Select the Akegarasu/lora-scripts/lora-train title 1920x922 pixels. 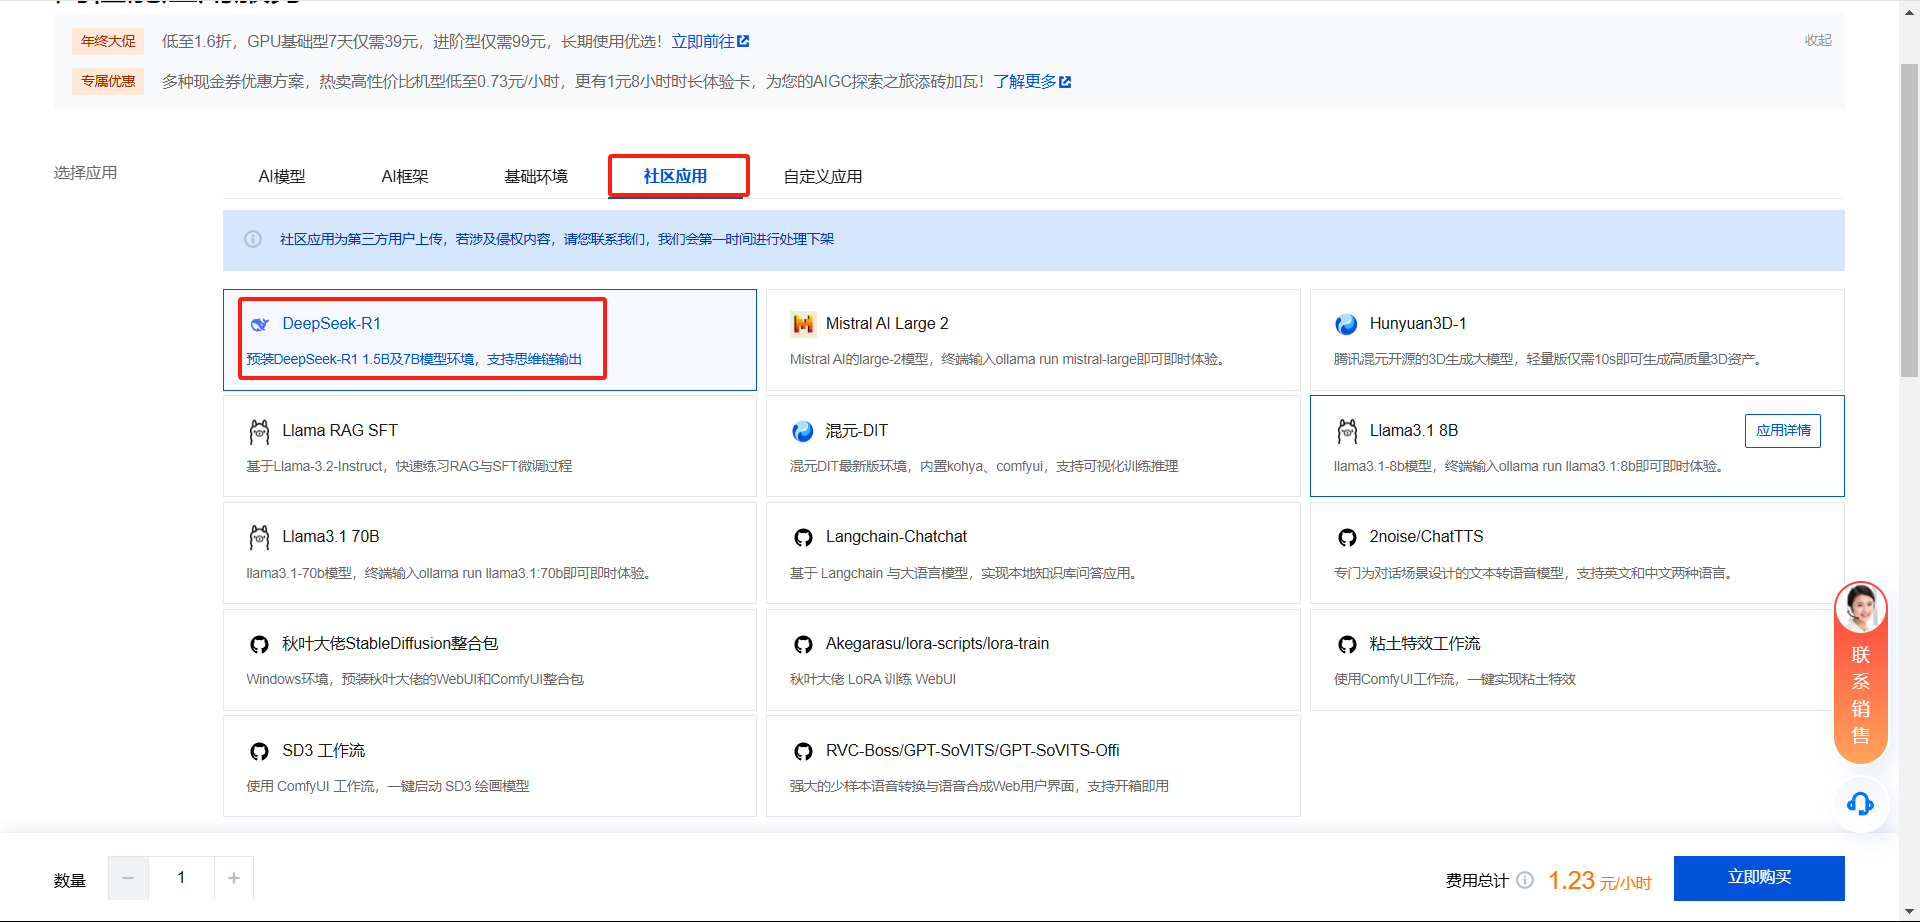(x=937, y=644)
